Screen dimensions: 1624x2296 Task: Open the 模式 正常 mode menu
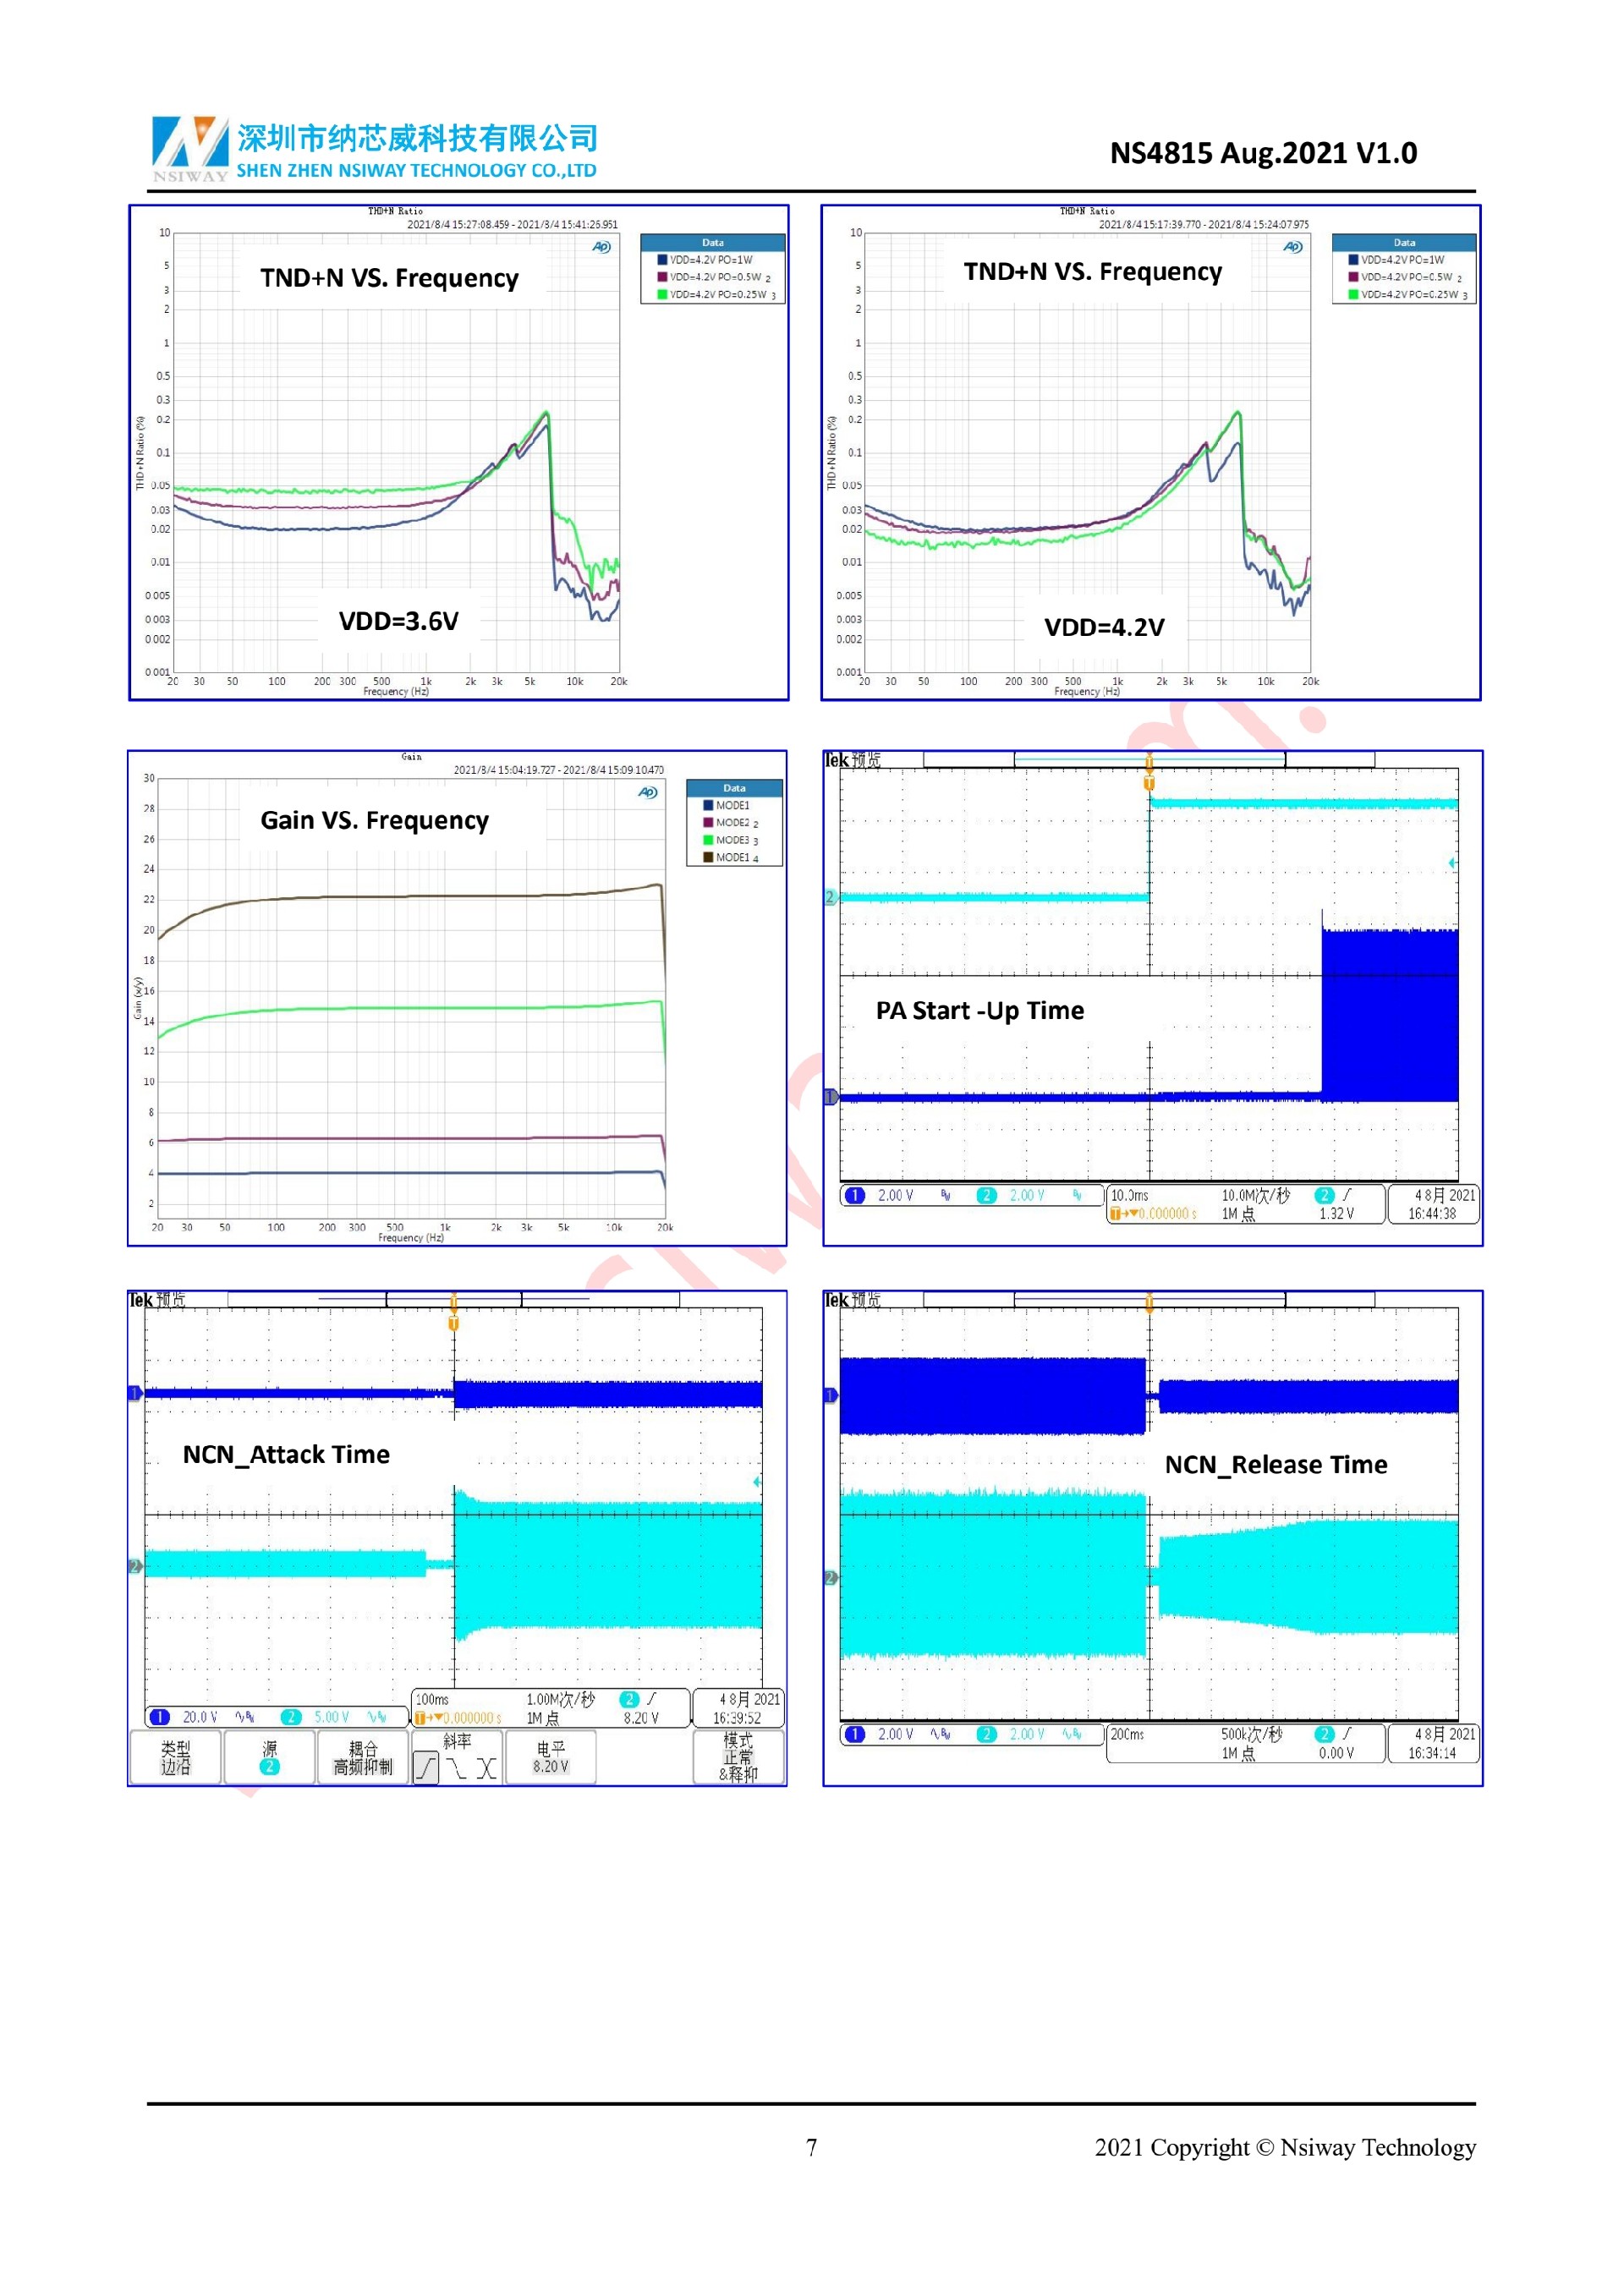pos(738,1757)
